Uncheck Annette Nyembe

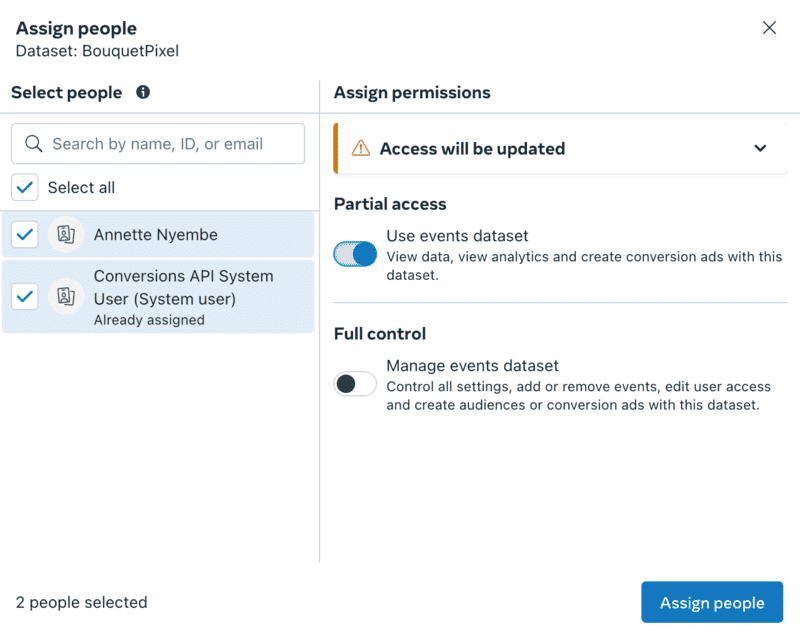click(x=24, y=234)
